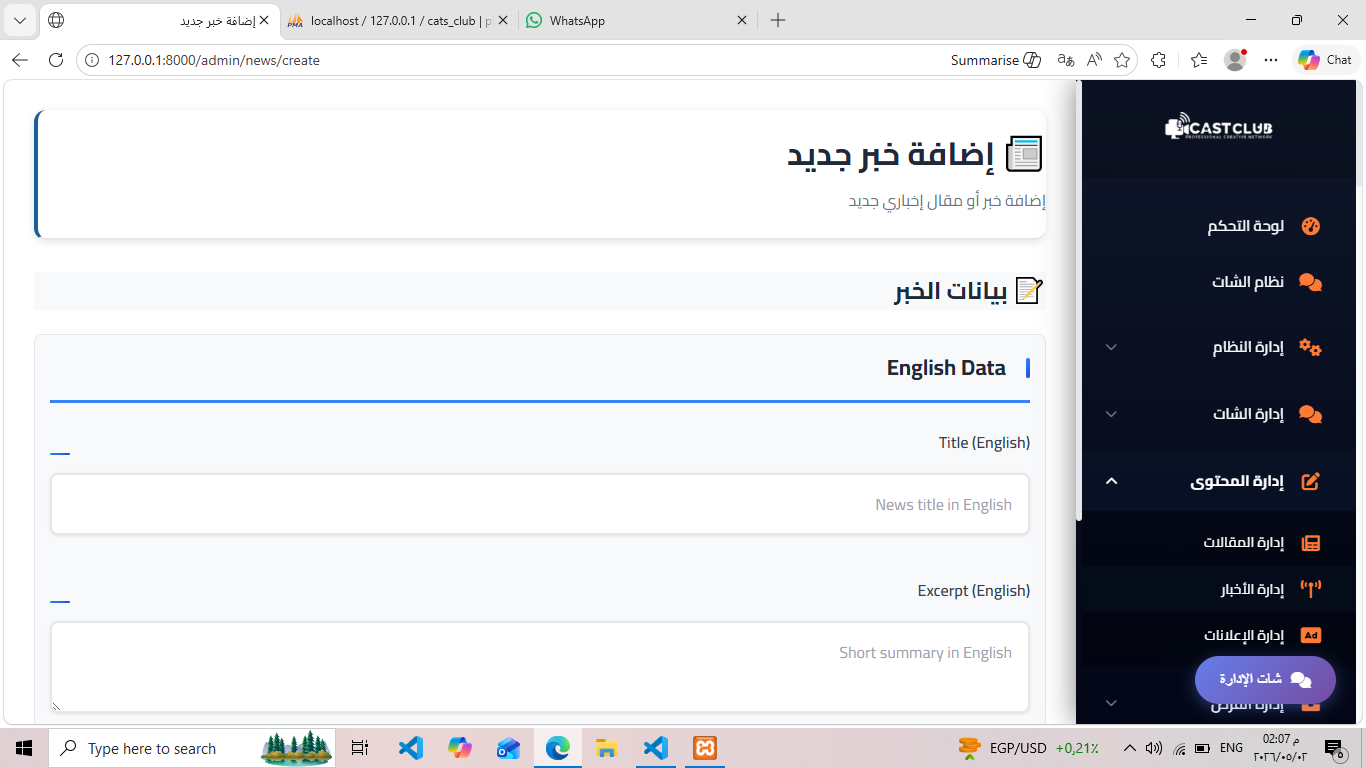The image size is (1366, 768).
Task: Reload the page with refresh icon
Action: [x=56, y=60]
